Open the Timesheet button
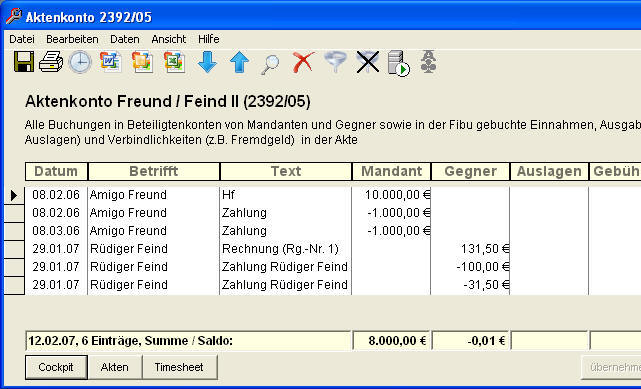The width and height of the screenshot is (641, 389). click(179, 367)
